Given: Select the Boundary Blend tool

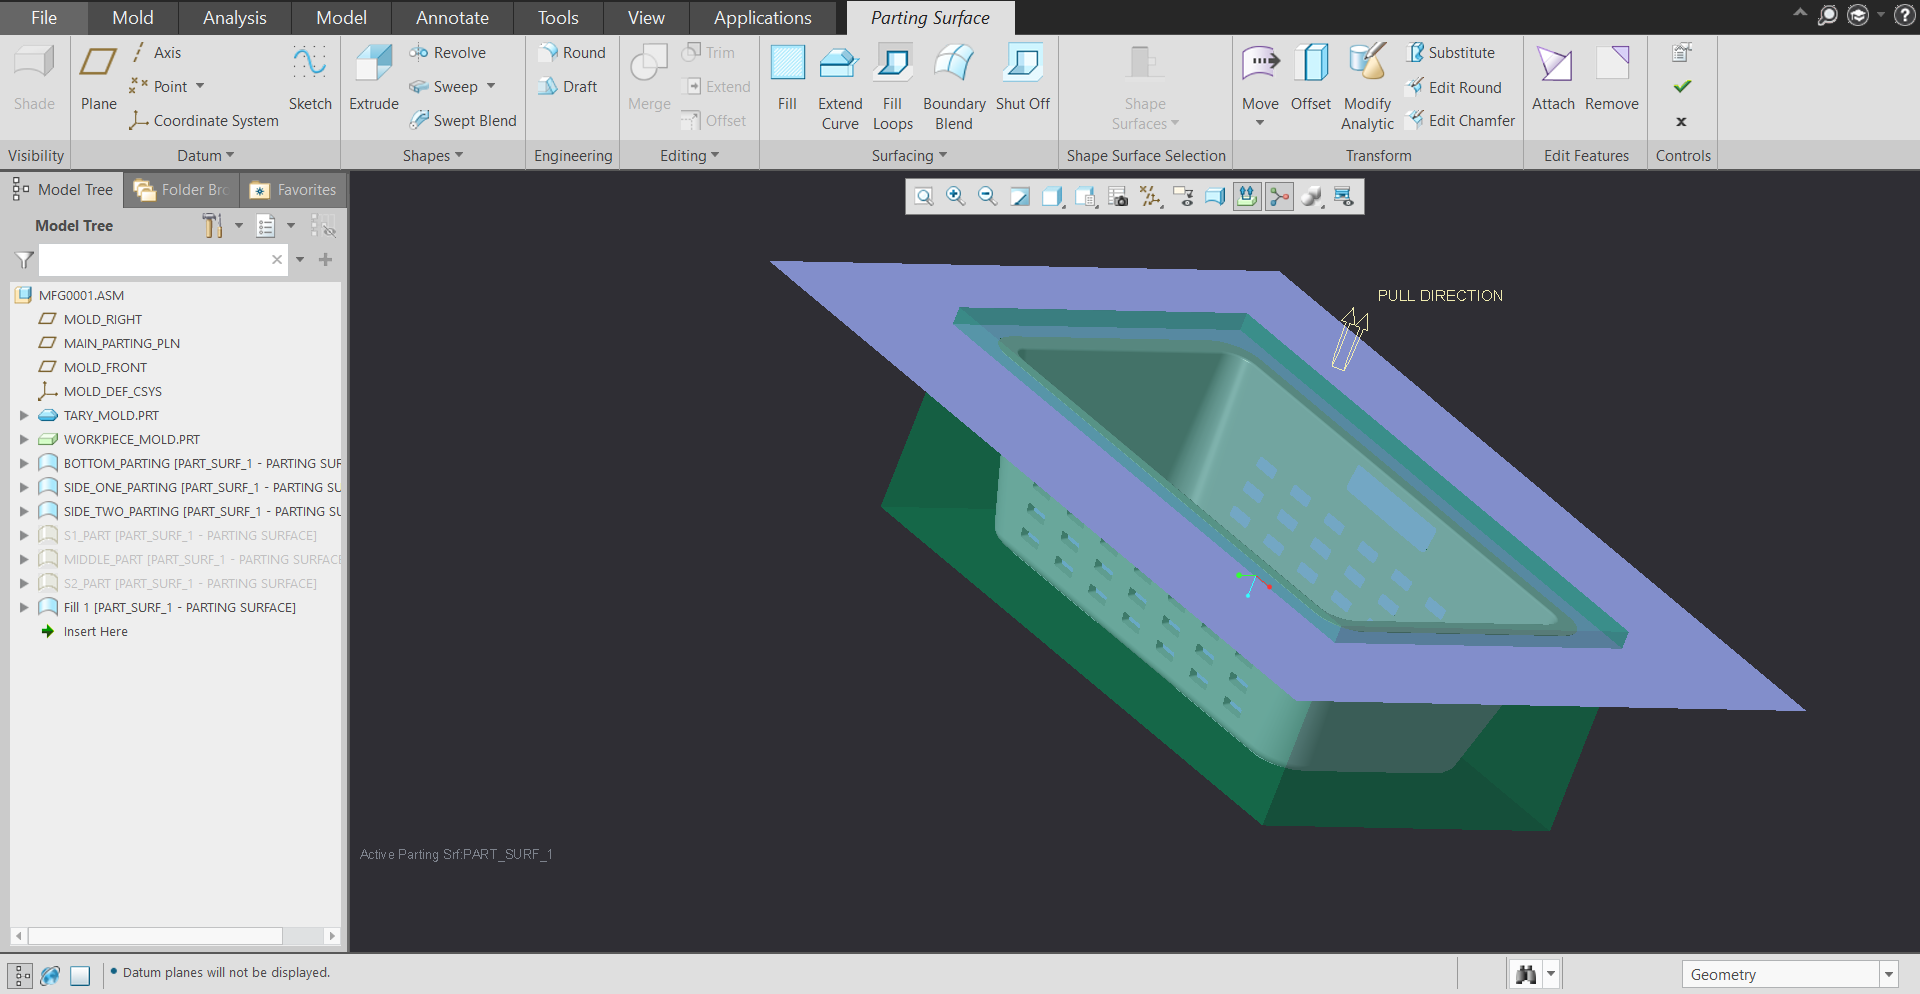Looking at the screenshot, I should click(x=954, y=87).
